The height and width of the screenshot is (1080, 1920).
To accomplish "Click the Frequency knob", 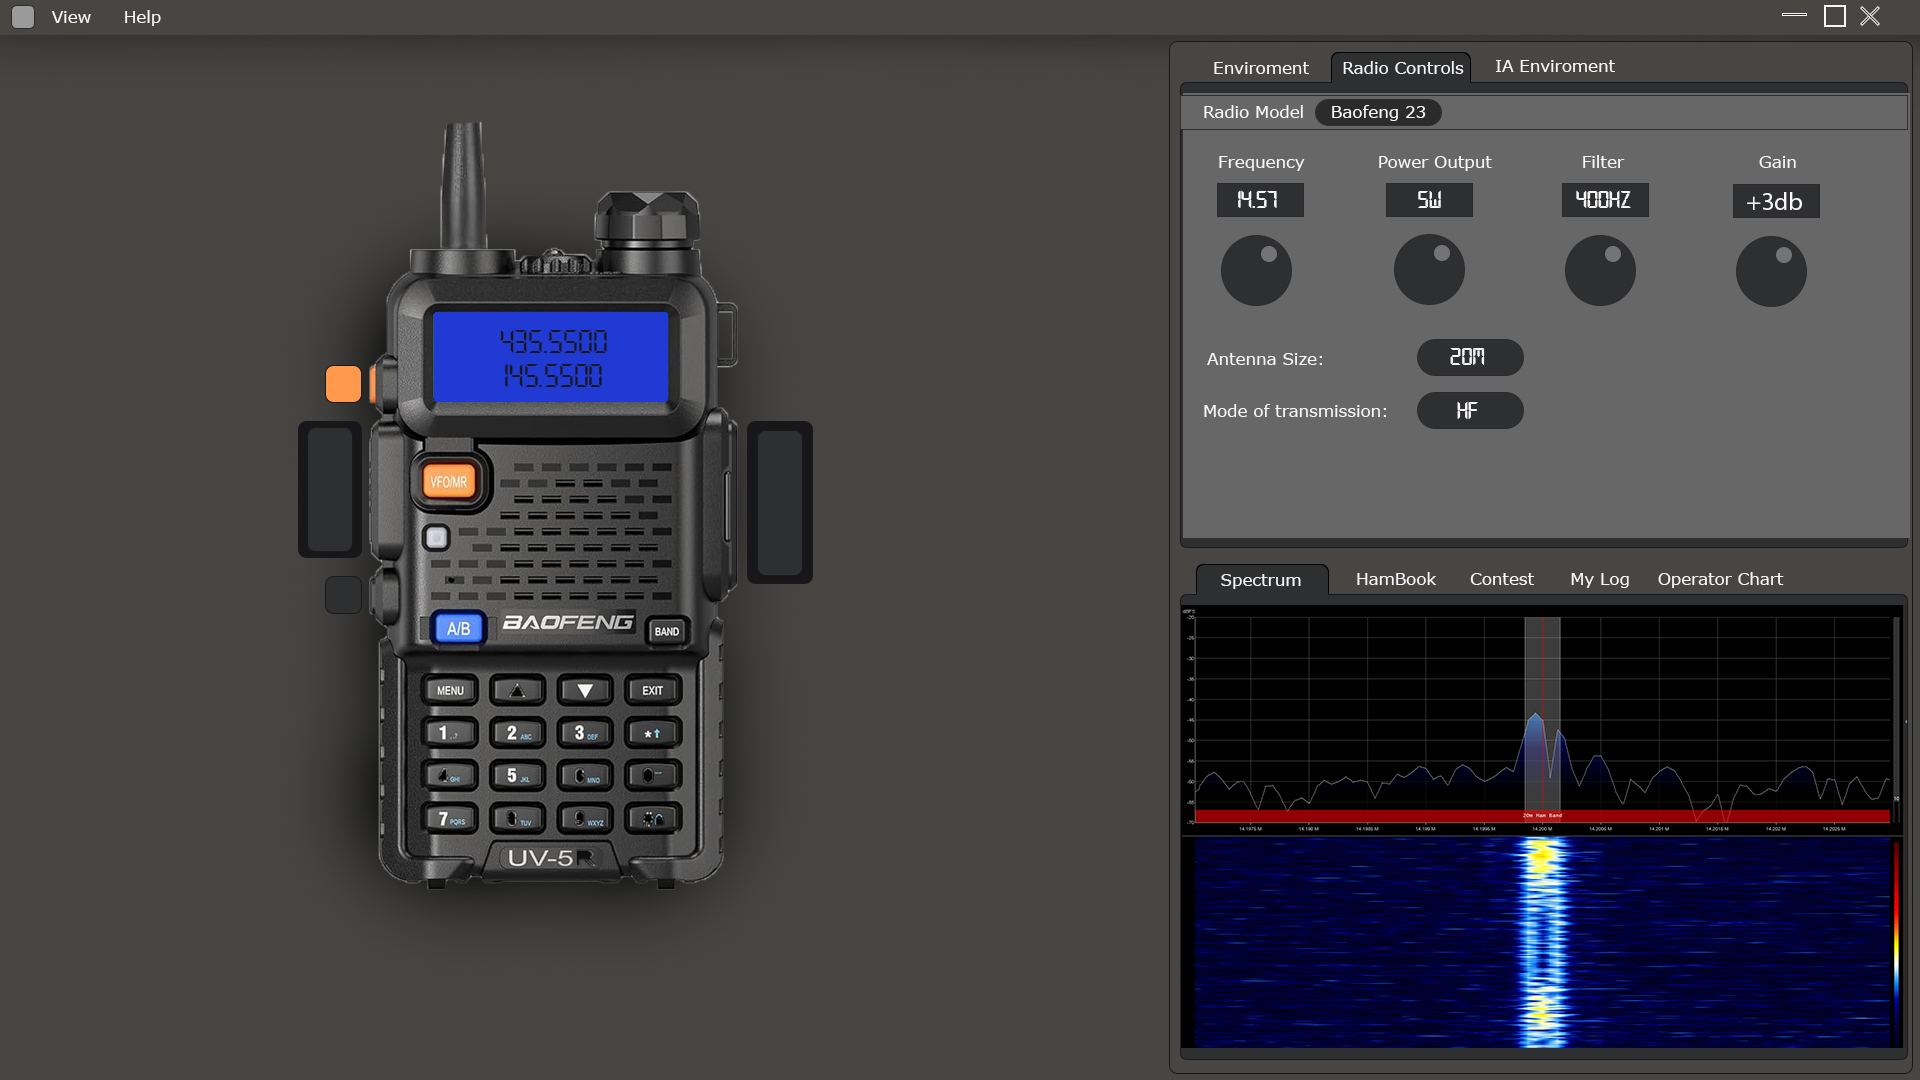I will (1256, 271).
